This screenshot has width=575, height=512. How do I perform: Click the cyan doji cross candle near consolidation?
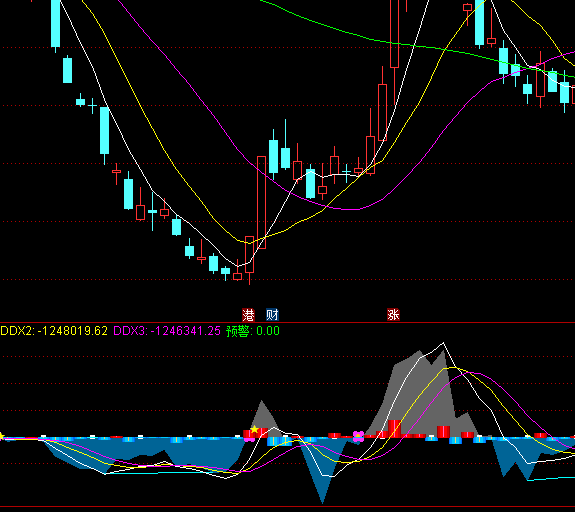click(x=346, y=171)
